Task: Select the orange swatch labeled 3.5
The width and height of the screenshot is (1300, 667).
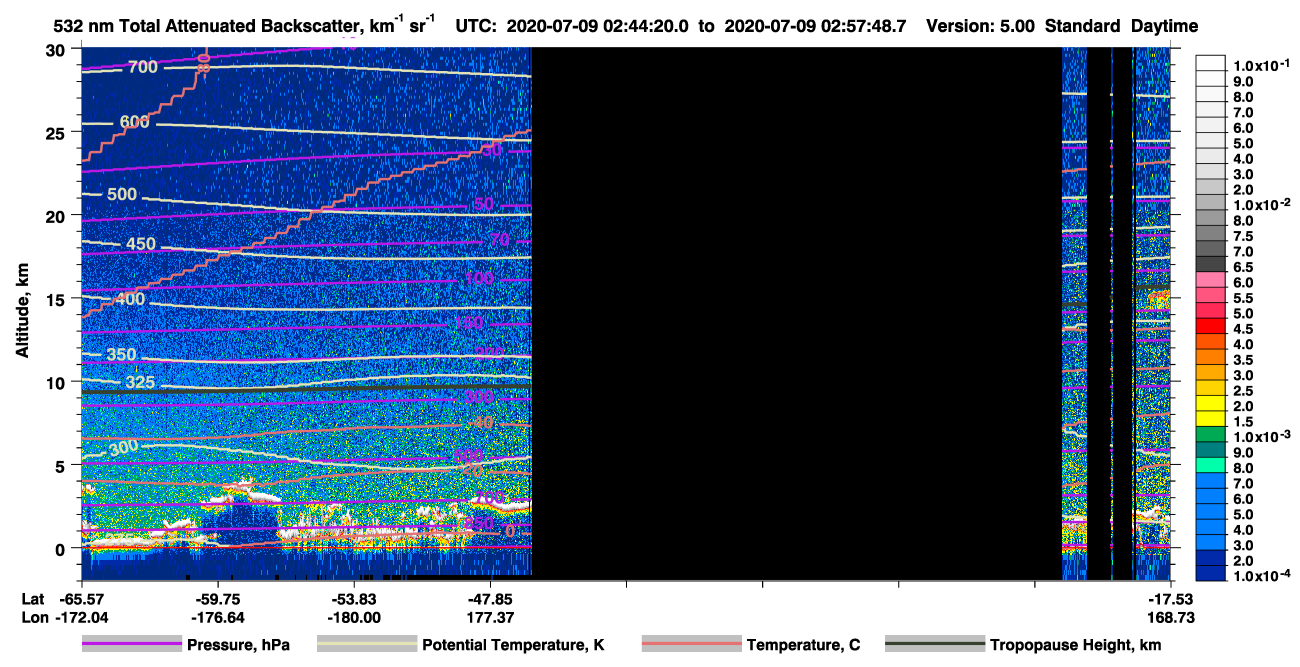Action: point(1211,357)
